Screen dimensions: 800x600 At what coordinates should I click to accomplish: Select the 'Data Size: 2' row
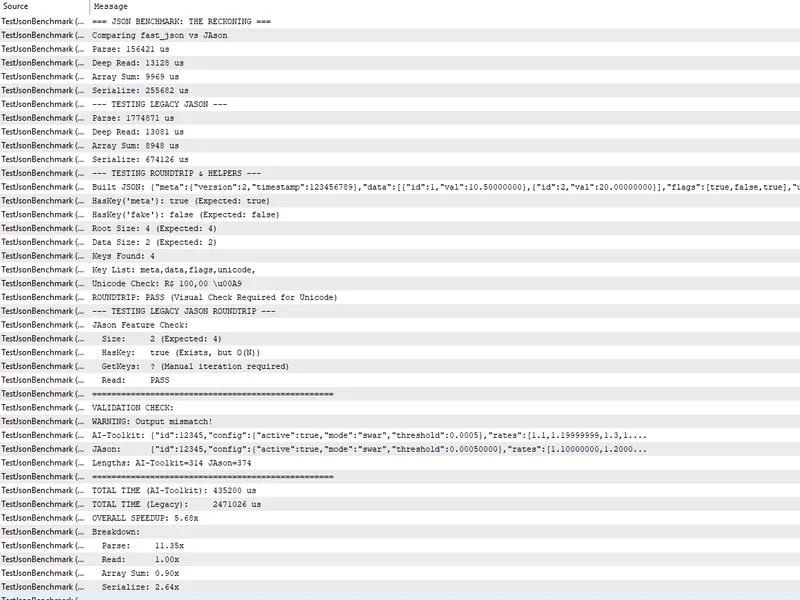point(400,242)
